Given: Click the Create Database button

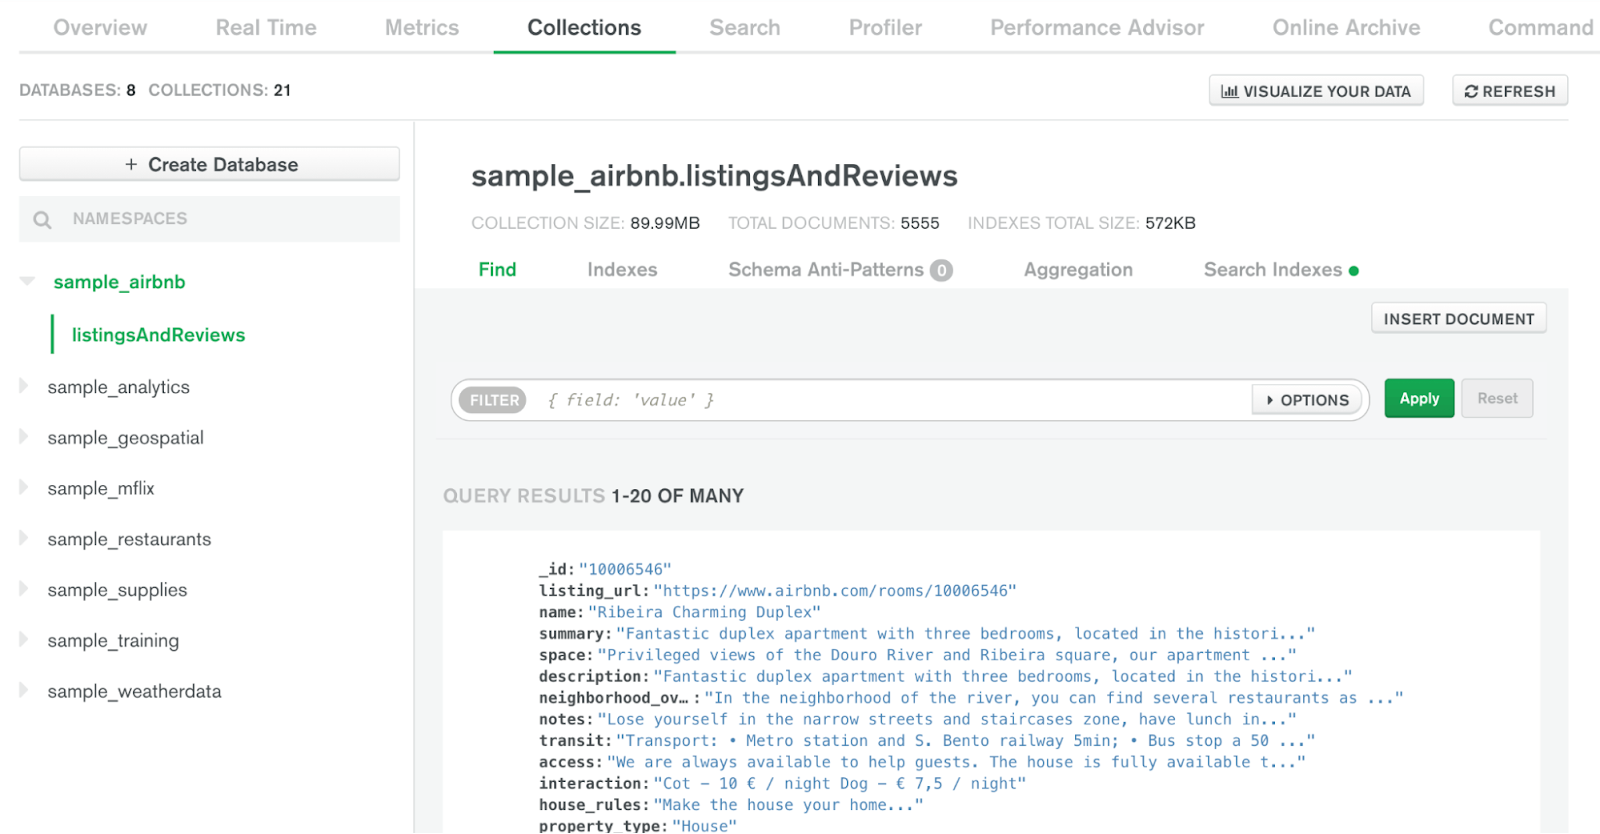Looking at the screenshot, I should coord(209,164).
